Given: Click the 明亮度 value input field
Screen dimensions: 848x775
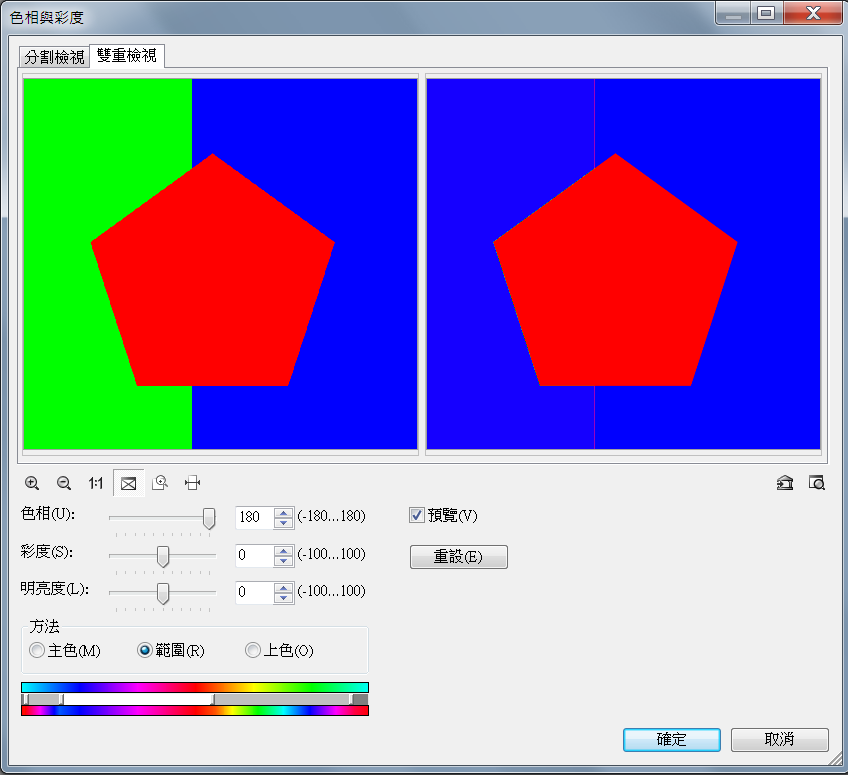Looking at the screenshot, I should [x=255, y=593].
